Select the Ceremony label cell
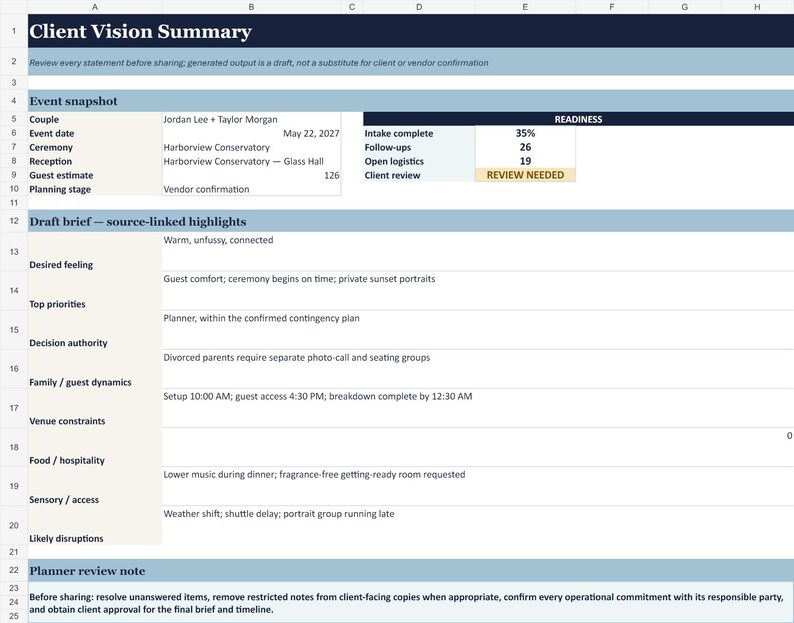The height and width of the screenshot is (623, 794). (x=95, y=147)
